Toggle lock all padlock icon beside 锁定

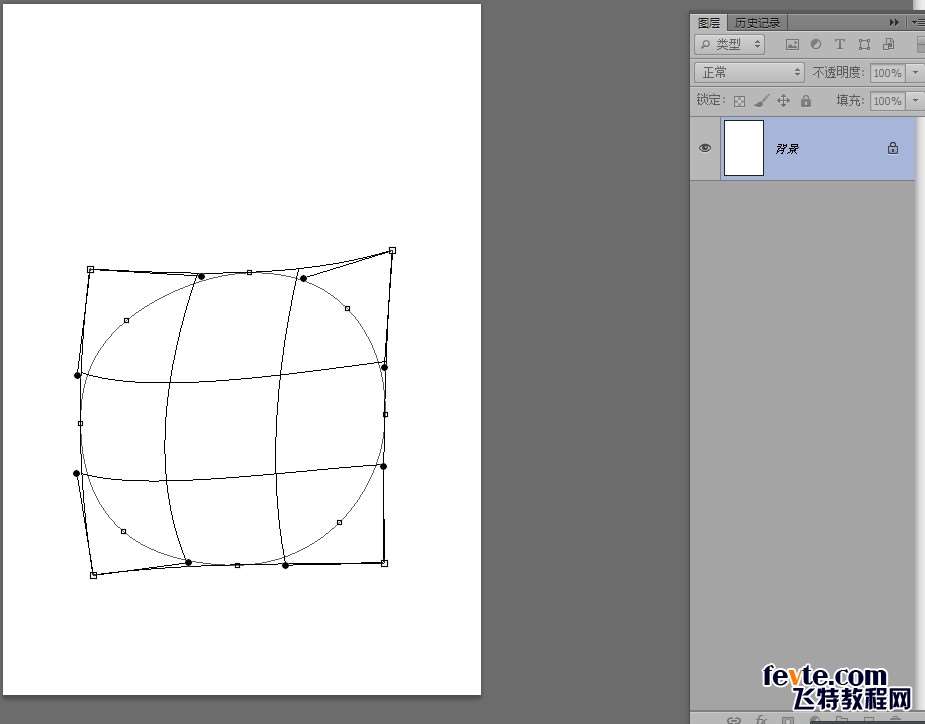[806, 101]
